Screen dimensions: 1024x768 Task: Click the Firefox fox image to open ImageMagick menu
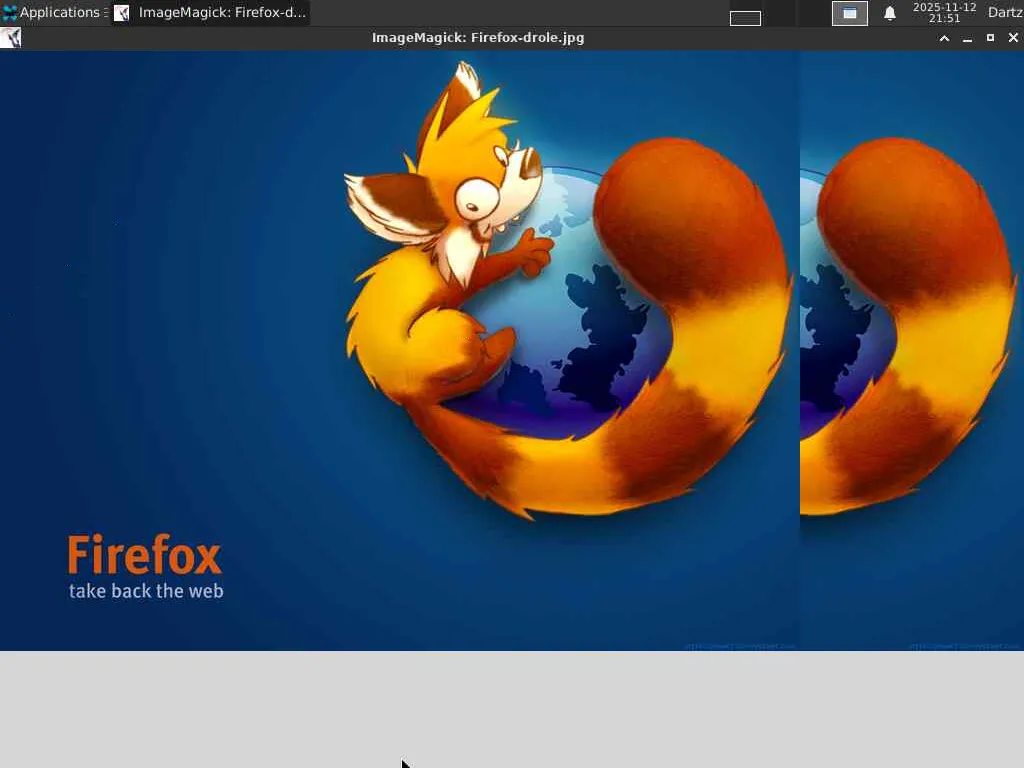click(x=512, y=351)
